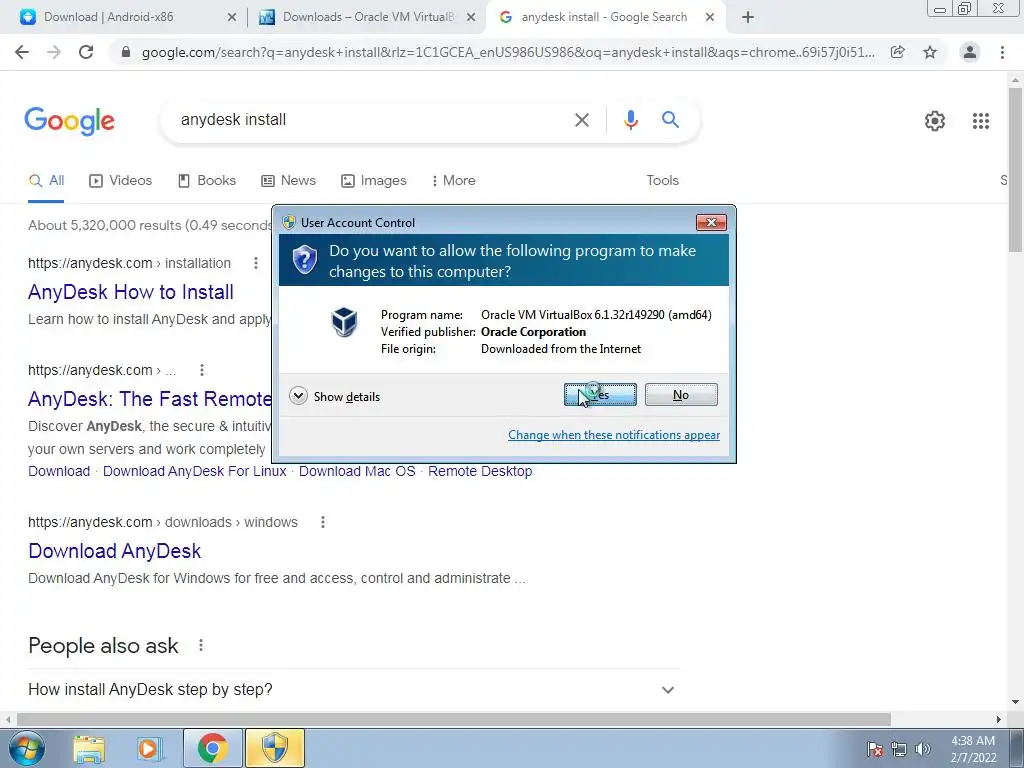This screenshot has width=1024, height=768.
Task: Select the anydesk install Google Search tab
Action: click(x=604, y=17)
